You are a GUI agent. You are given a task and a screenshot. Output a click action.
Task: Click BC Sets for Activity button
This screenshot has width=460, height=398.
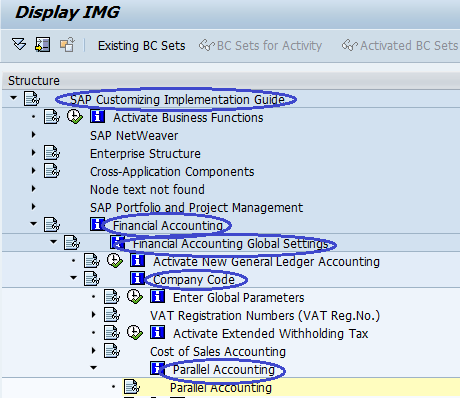click(260, 46)
